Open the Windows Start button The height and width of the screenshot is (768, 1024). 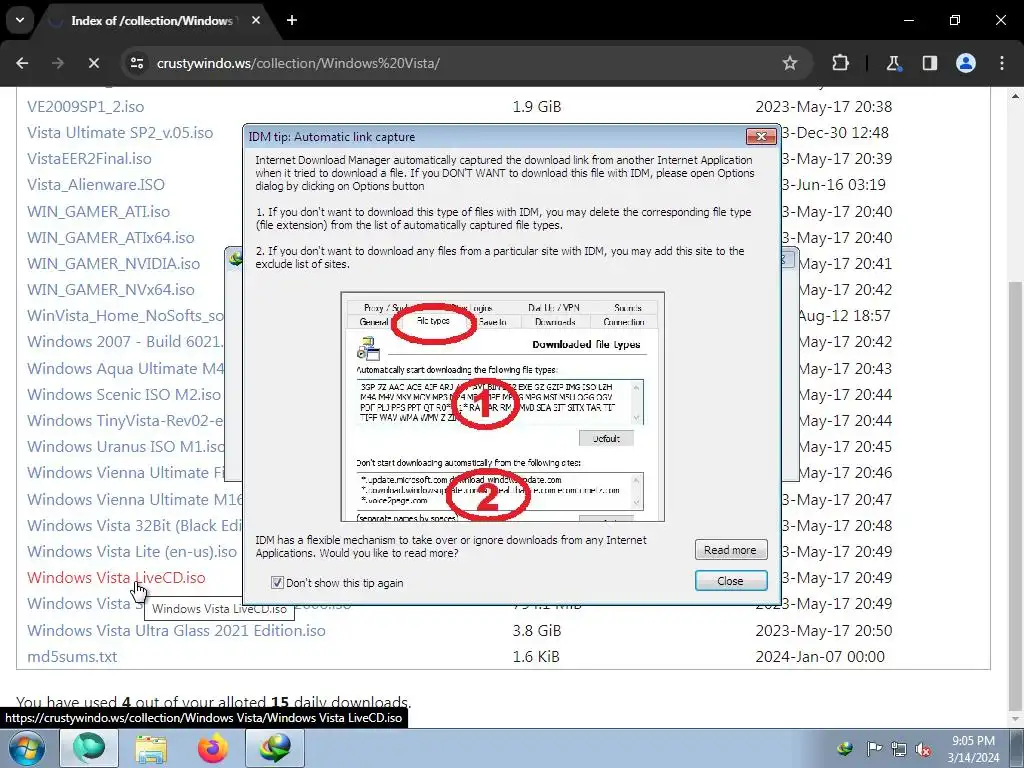(26, 748)
